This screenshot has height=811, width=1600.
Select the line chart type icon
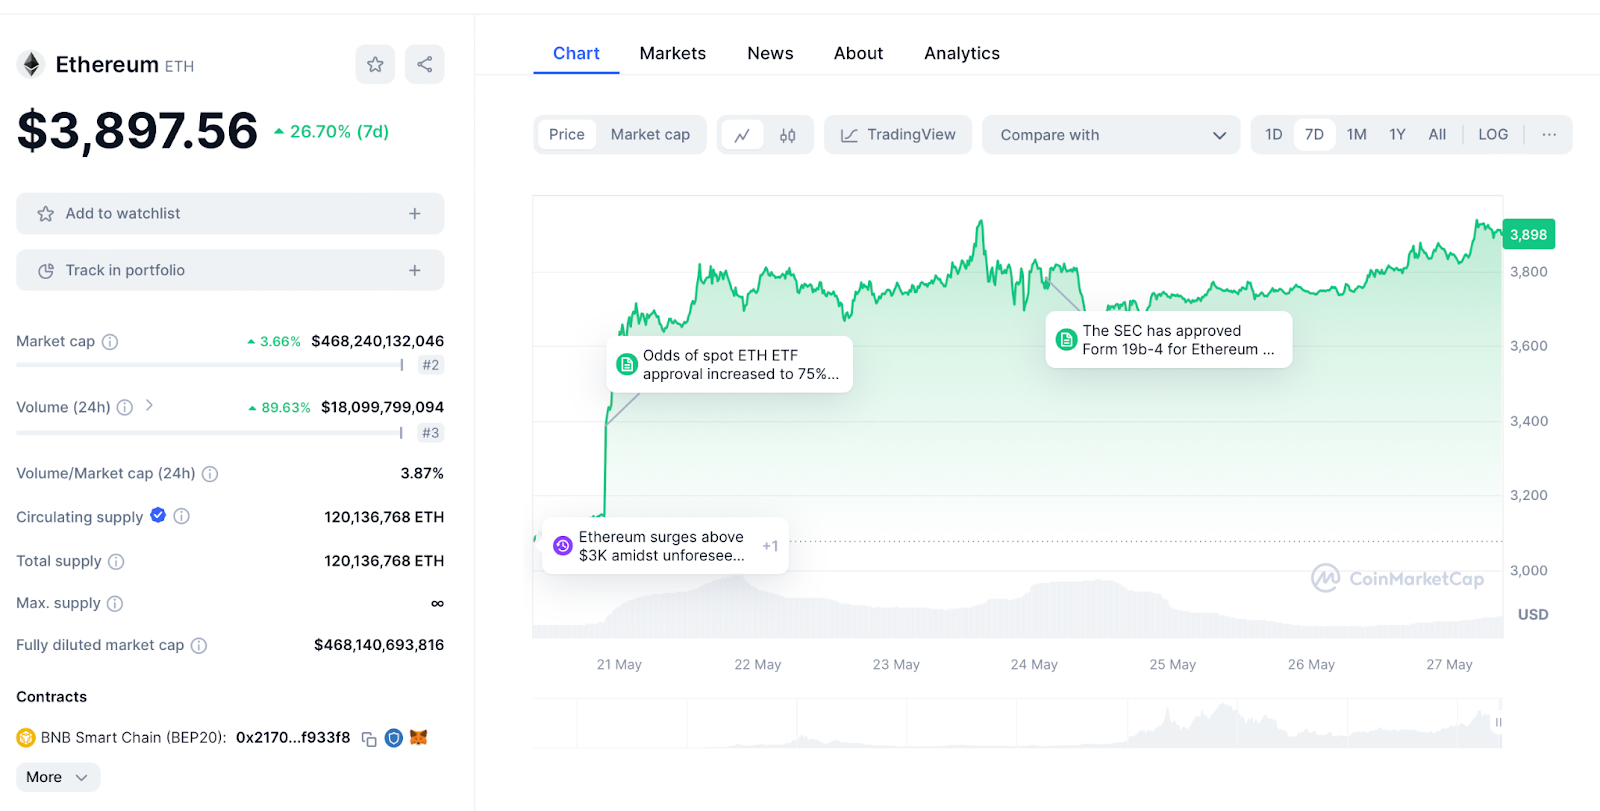(742, 135)
